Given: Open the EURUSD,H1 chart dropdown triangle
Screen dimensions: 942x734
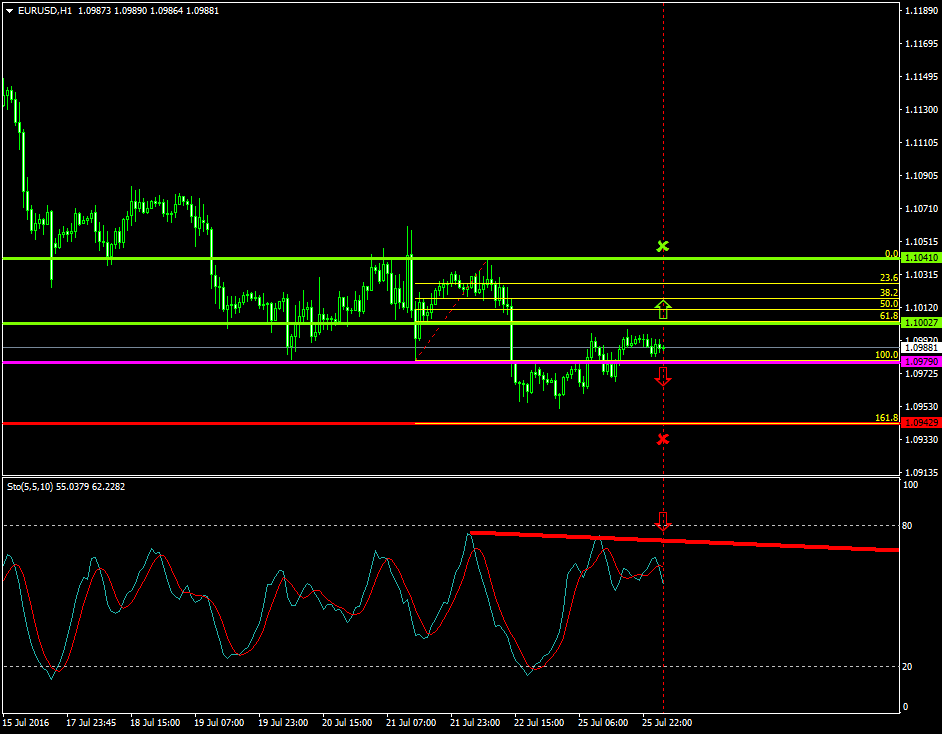Looking at the screenshot, I should click(x=9, y=10).
